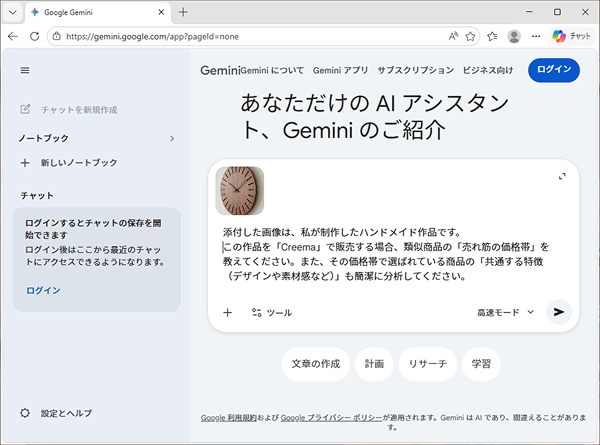Click the Gemini logo text
The width and height of the screenshot is (600, 445).
pyautogui.click(x=220, y=70)
